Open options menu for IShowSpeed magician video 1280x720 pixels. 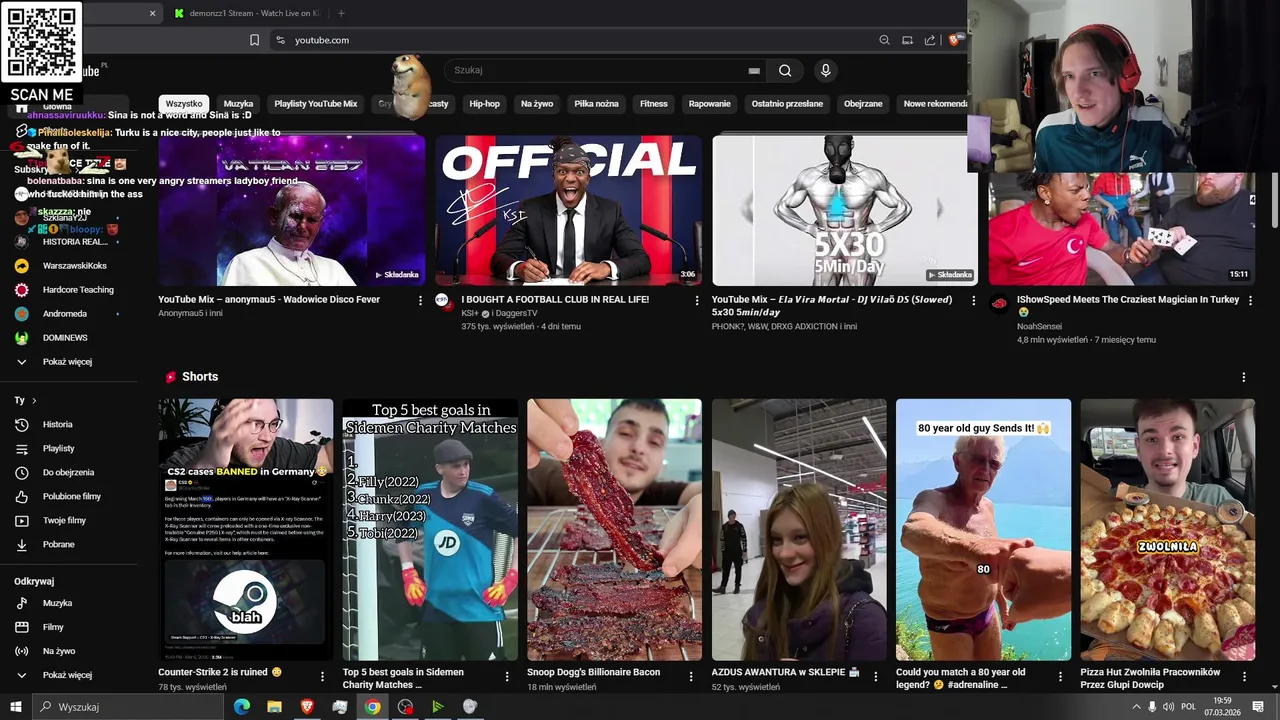point(1250,300)
